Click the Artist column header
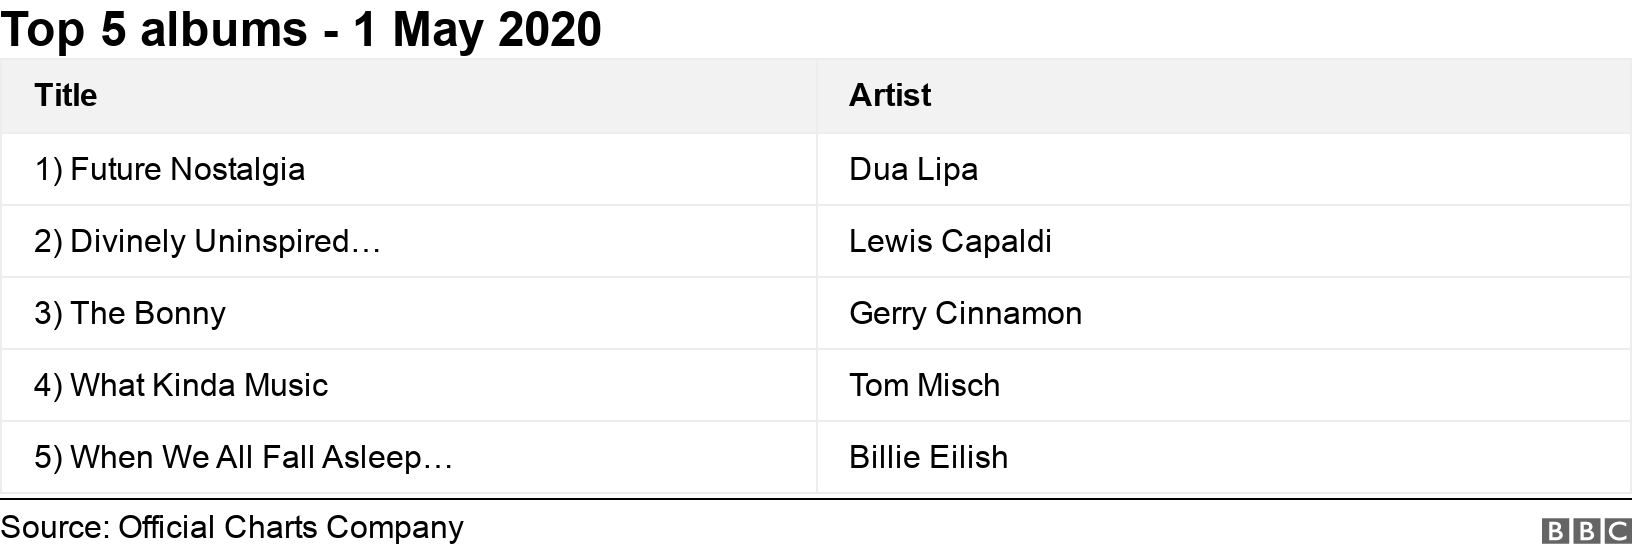This screenshot has width=1632, height=554. tap(889, 95)
